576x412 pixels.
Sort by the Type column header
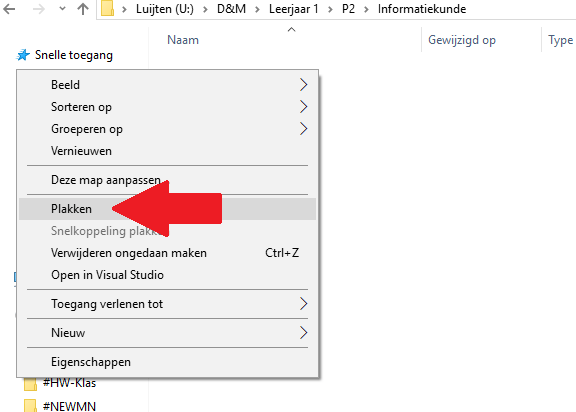[561, 40]
